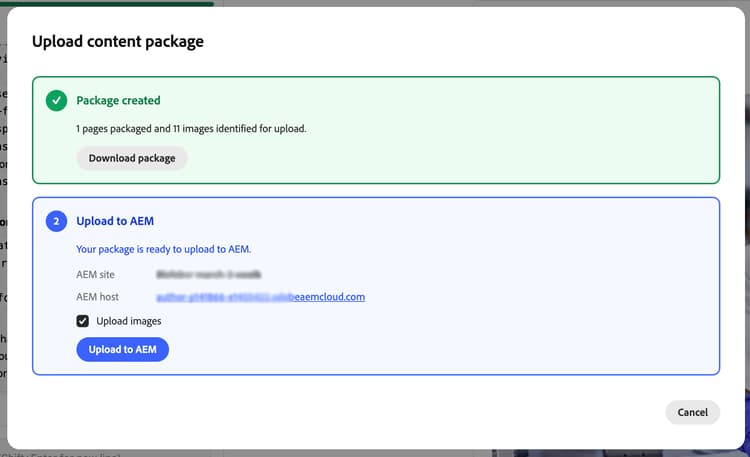Click the blue Upload to AEM button
The height and width of the screenshot is (457, 750).
[122, 349]
